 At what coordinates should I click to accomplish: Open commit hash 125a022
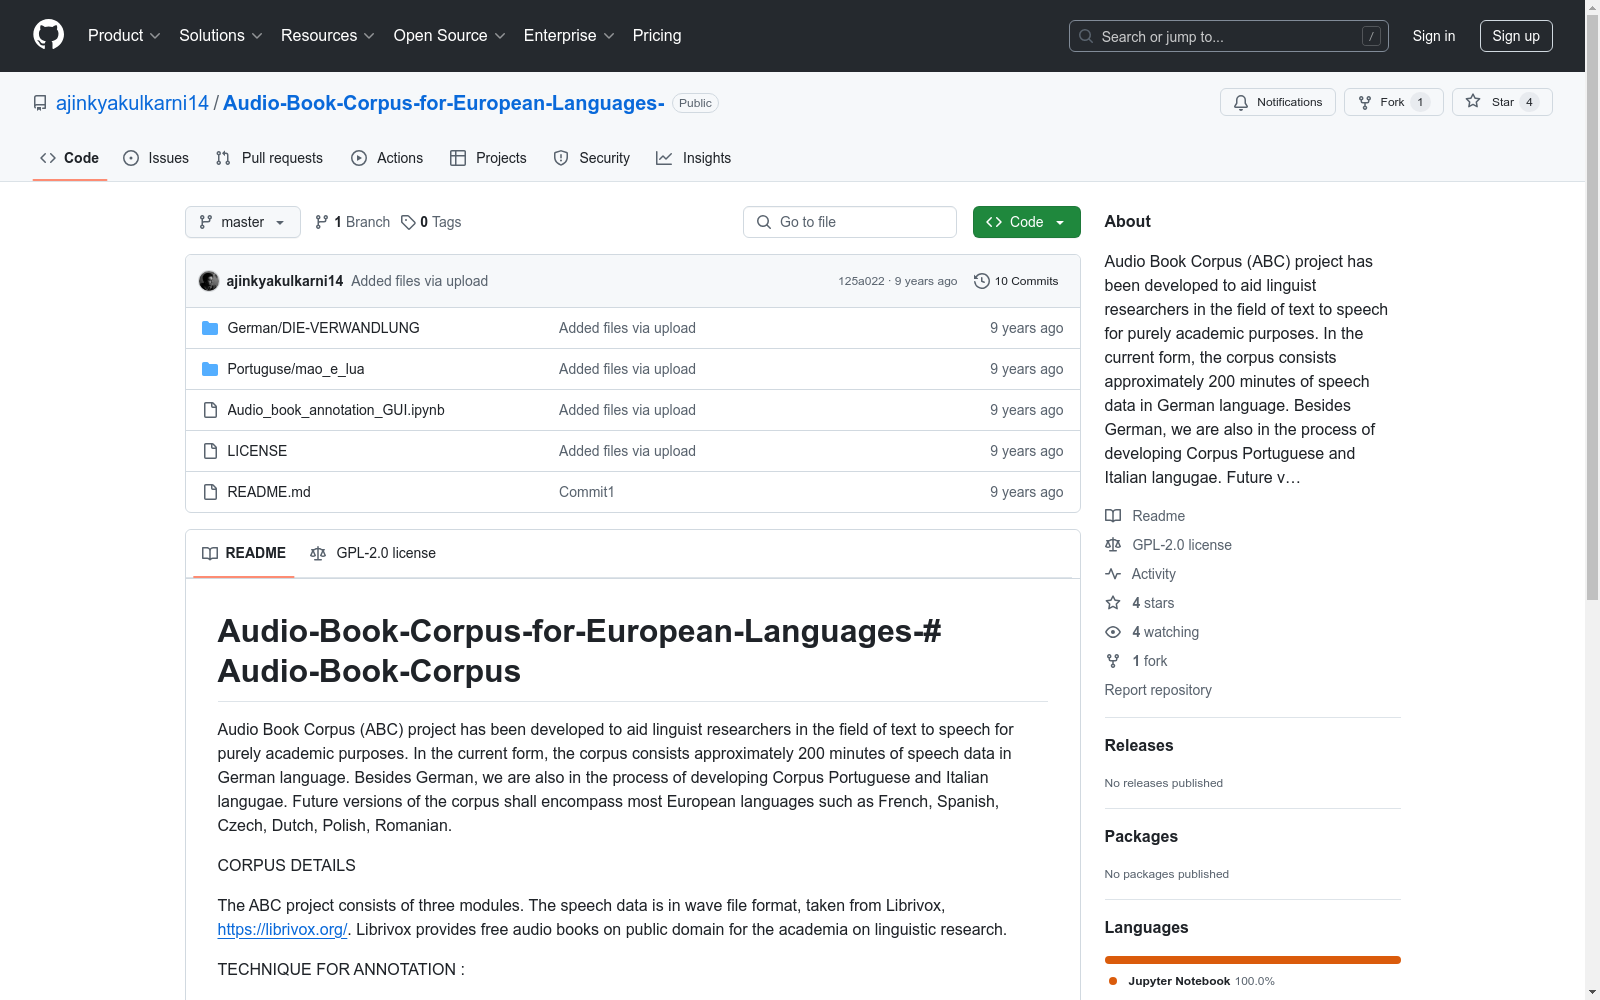[861, 281]
